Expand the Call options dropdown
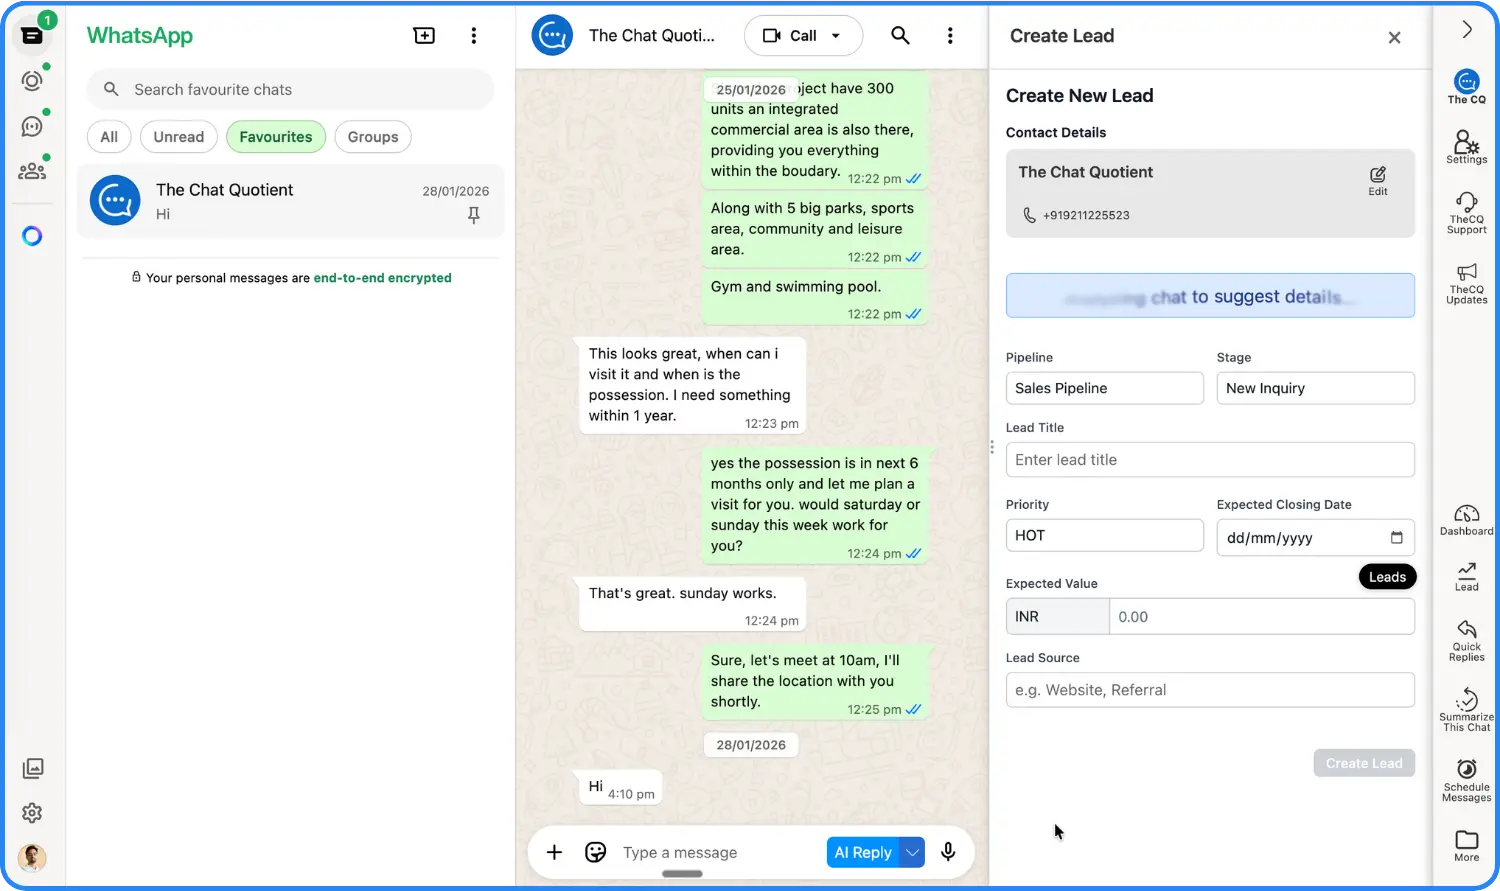The image size is (1500, 891). click(x=836, y=35)
